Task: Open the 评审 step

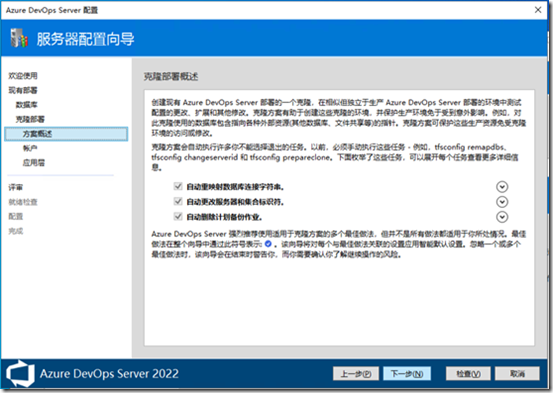Action: (16, 187)
